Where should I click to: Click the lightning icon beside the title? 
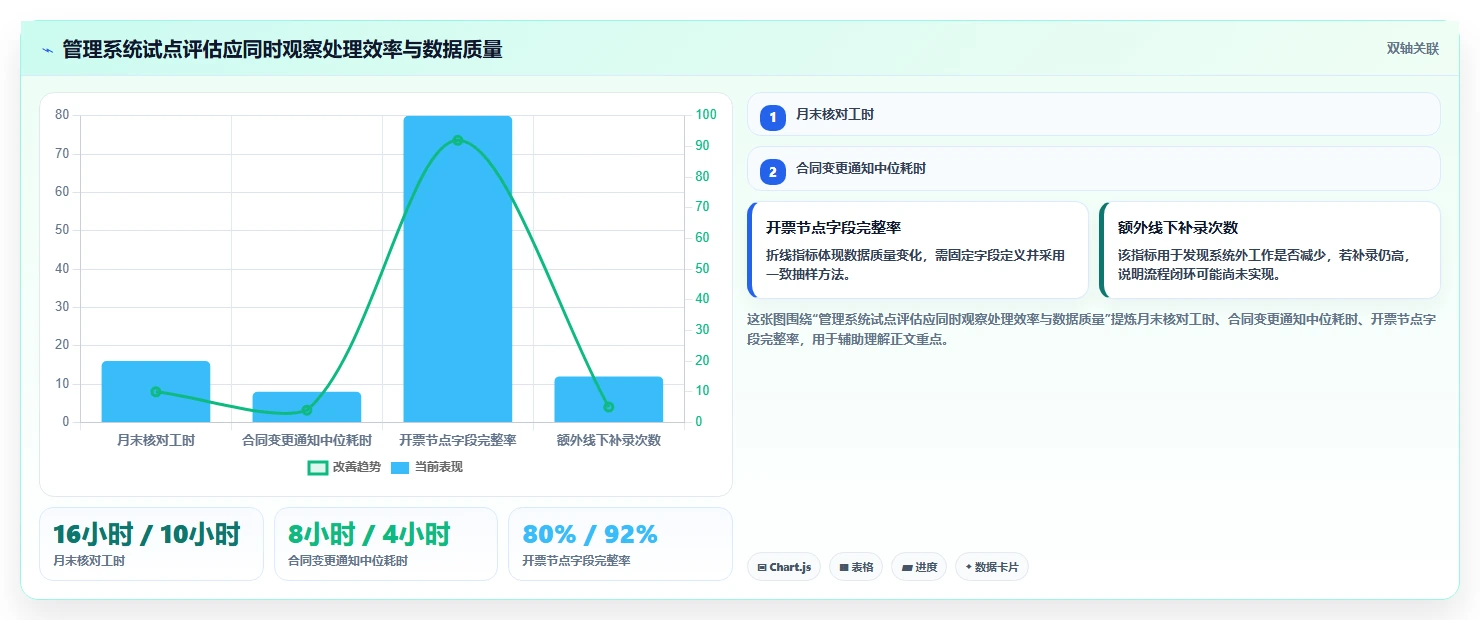pos(47,50)
